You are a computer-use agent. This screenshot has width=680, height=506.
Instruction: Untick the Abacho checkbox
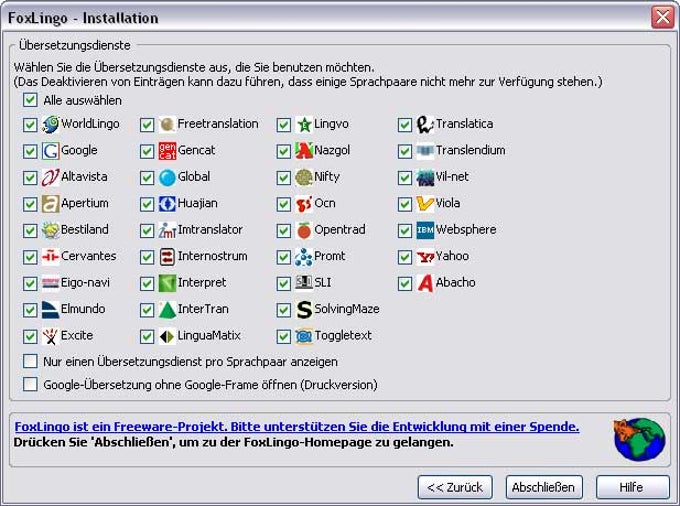tap(405, 284)
